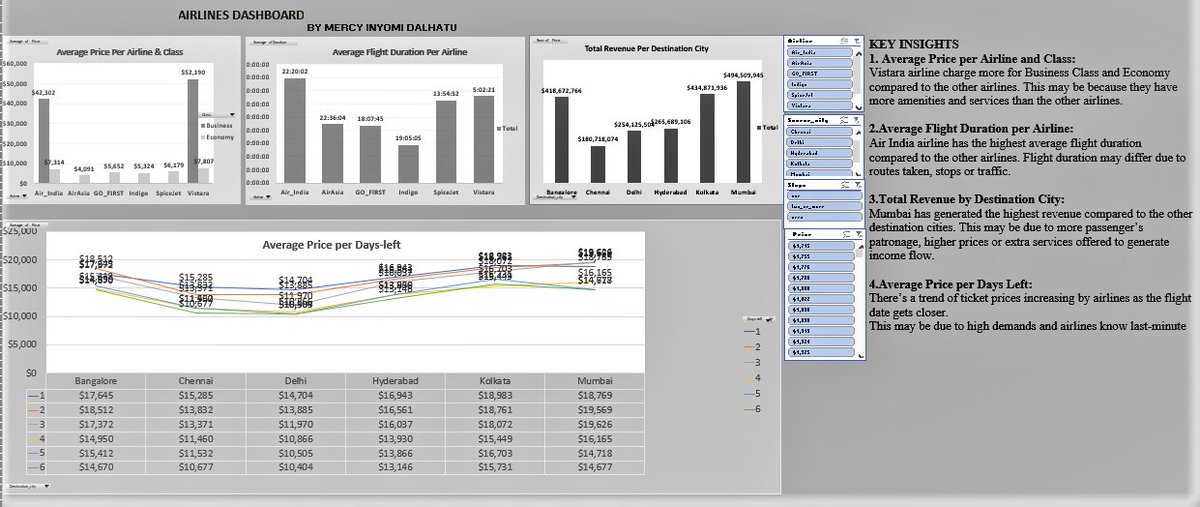Click the Average Flight Duration Per Airline chart title

[x=400, y=52]
